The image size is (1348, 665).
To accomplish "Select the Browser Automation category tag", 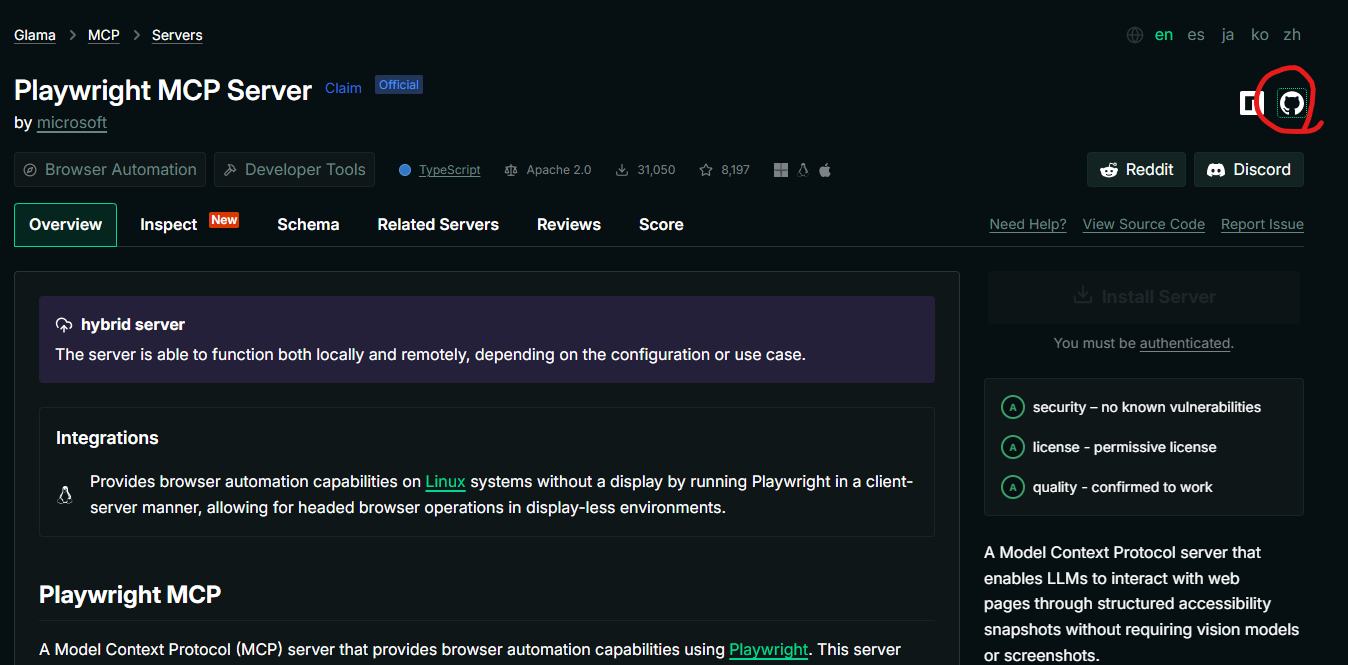I will point(110,170).
